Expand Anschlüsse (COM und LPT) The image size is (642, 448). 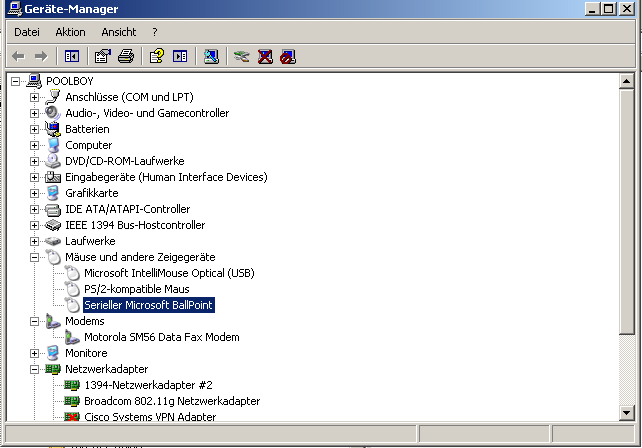34,97
